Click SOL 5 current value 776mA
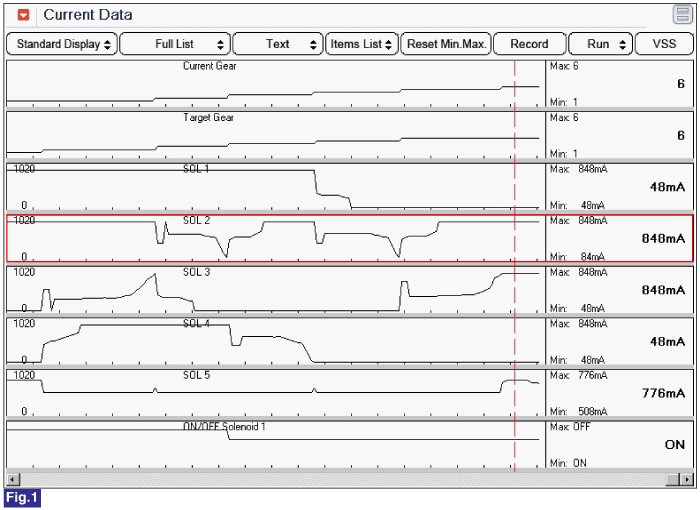700x510 pixels. pyautogui.click(x=663, y=393)
